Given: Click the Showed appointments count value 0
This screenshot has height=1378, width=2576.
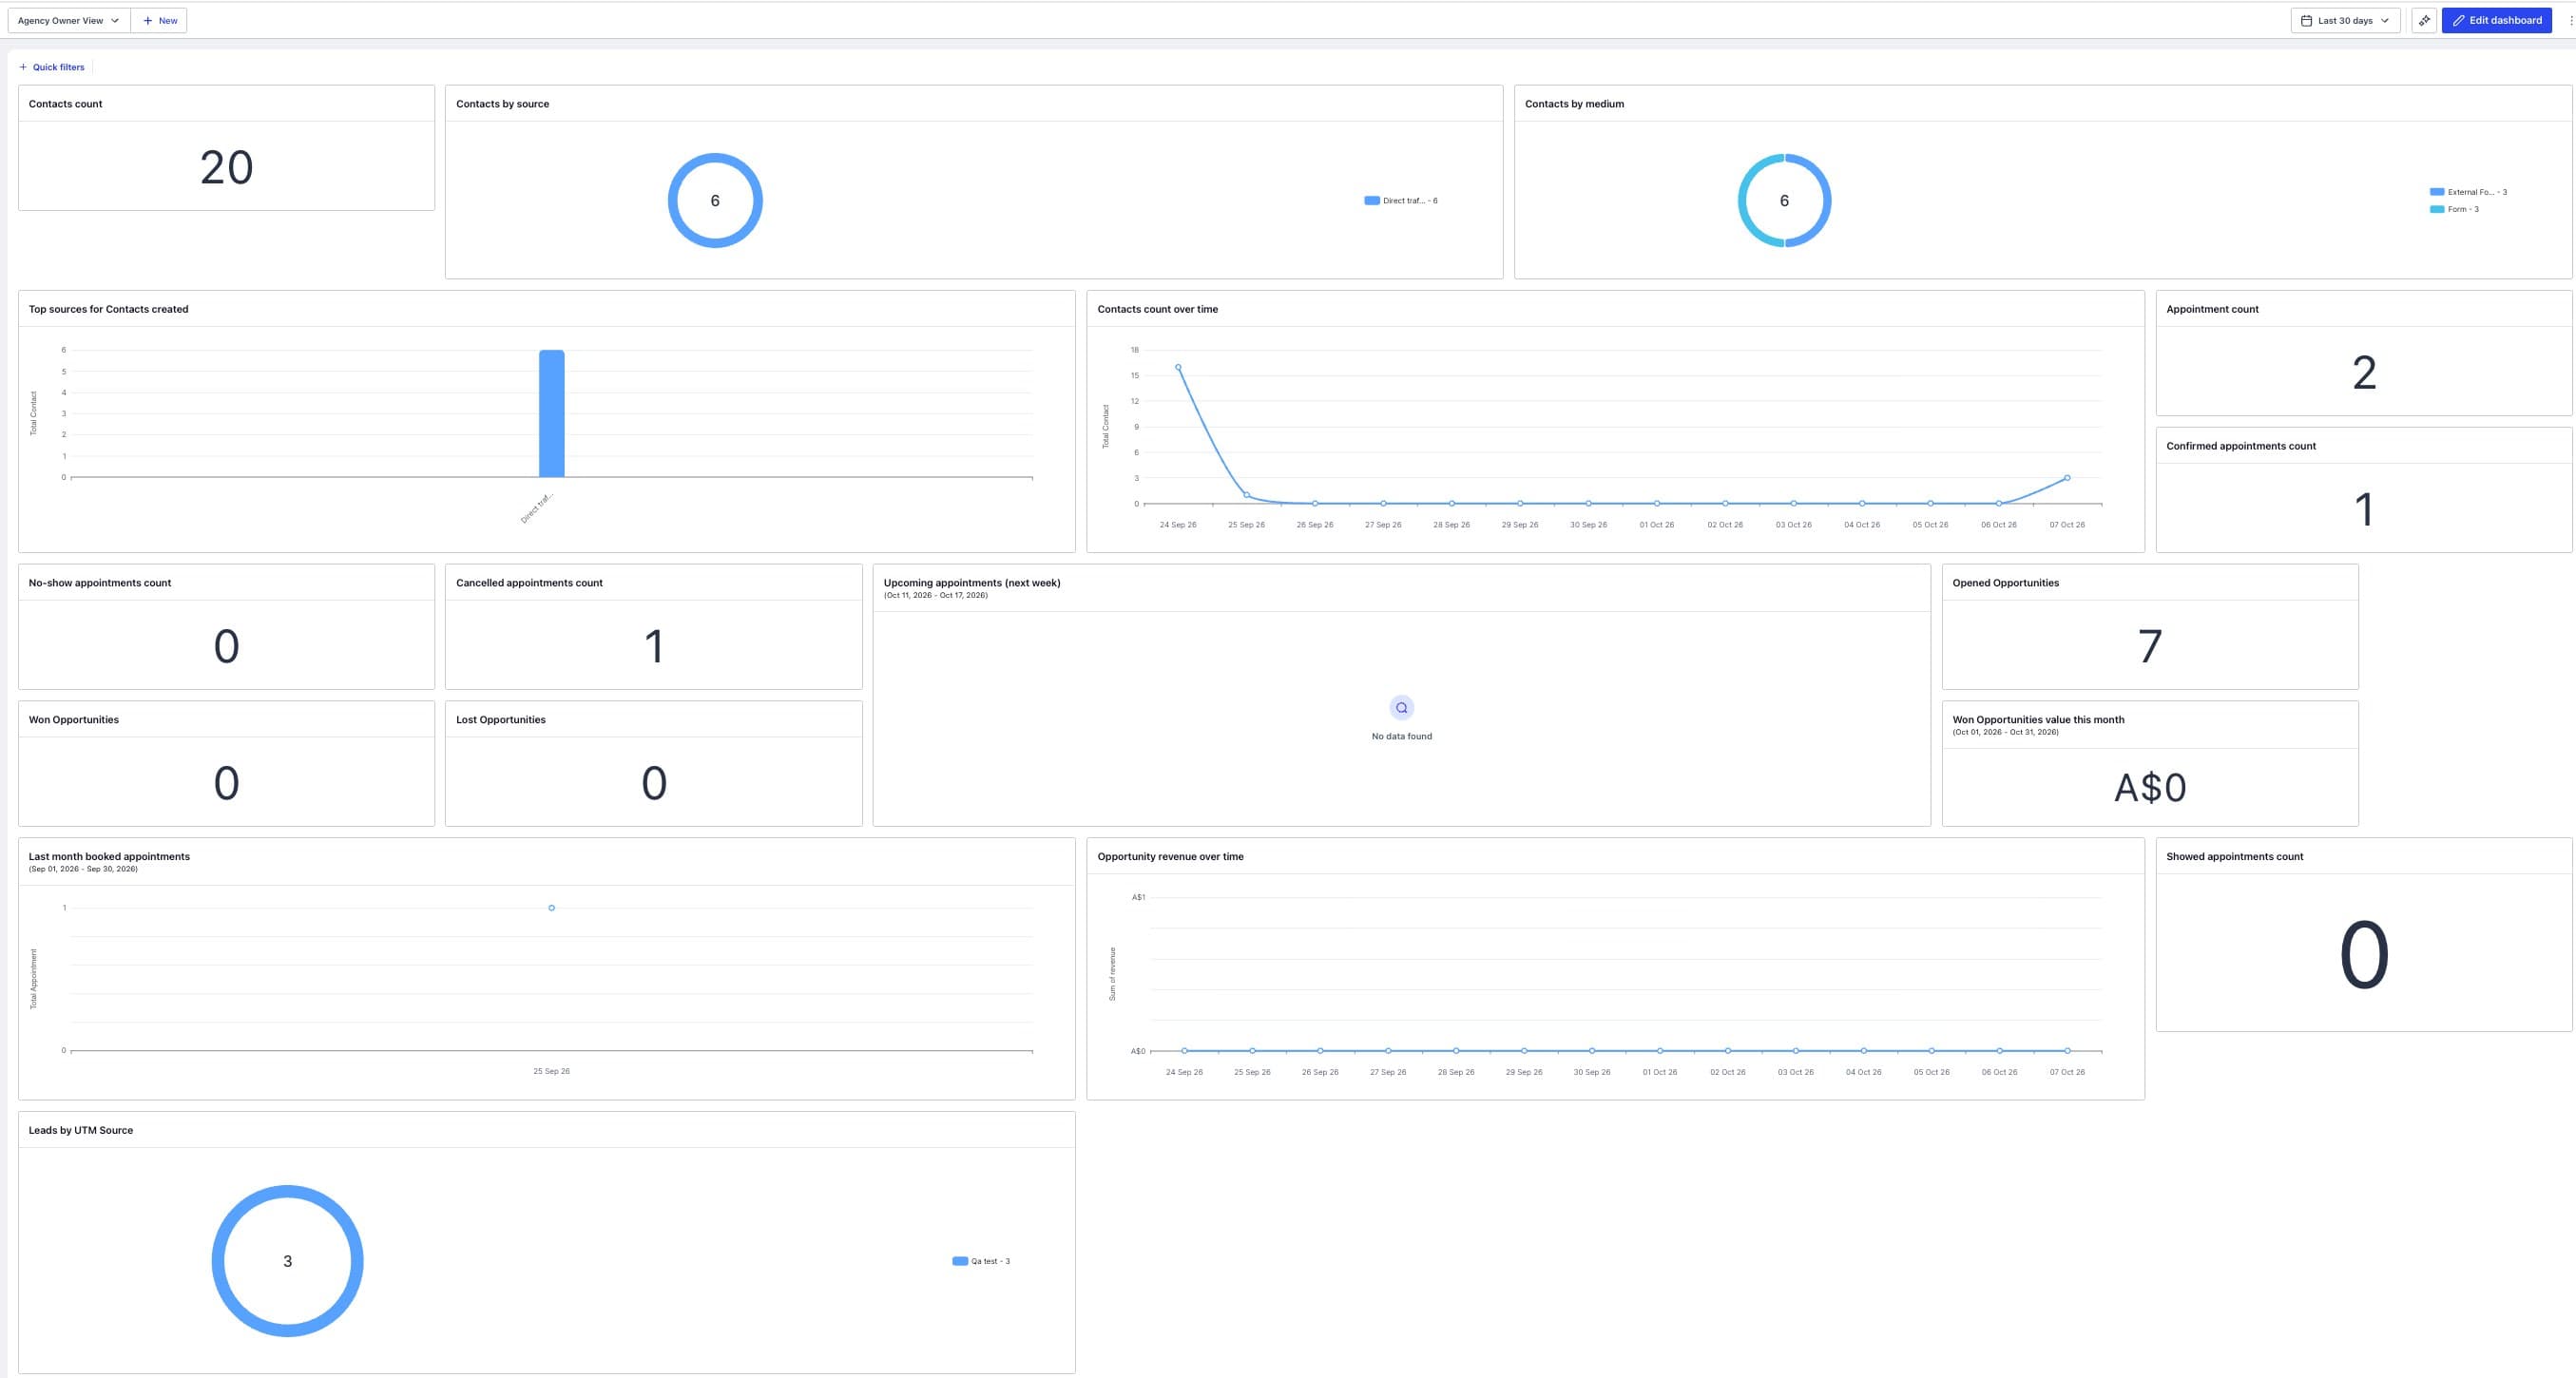Looking at the screenshot, I should tap(2364, 955).
